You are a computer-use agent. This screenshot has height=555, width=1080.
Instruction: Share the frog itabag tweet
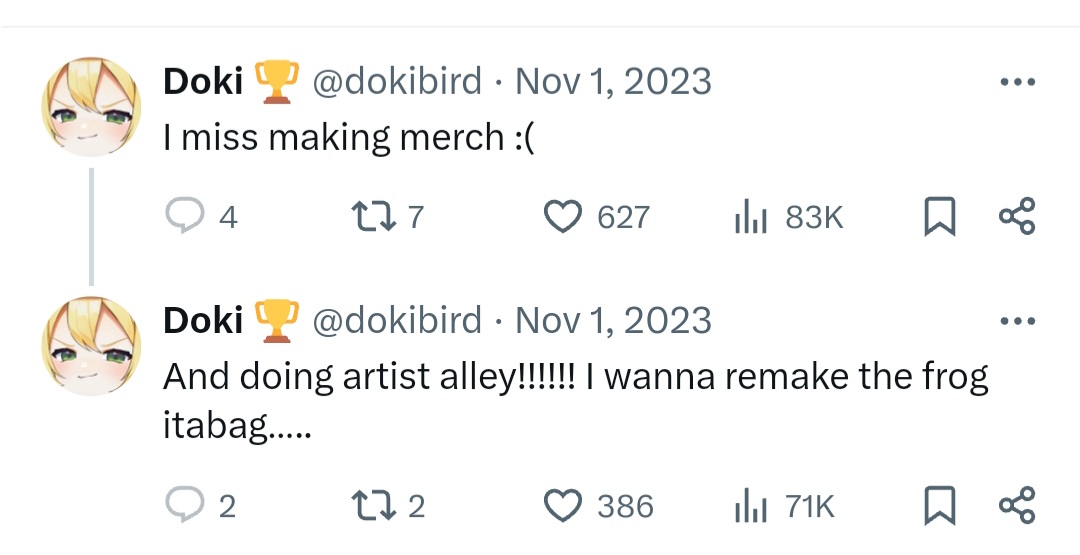coord(1018,506)
